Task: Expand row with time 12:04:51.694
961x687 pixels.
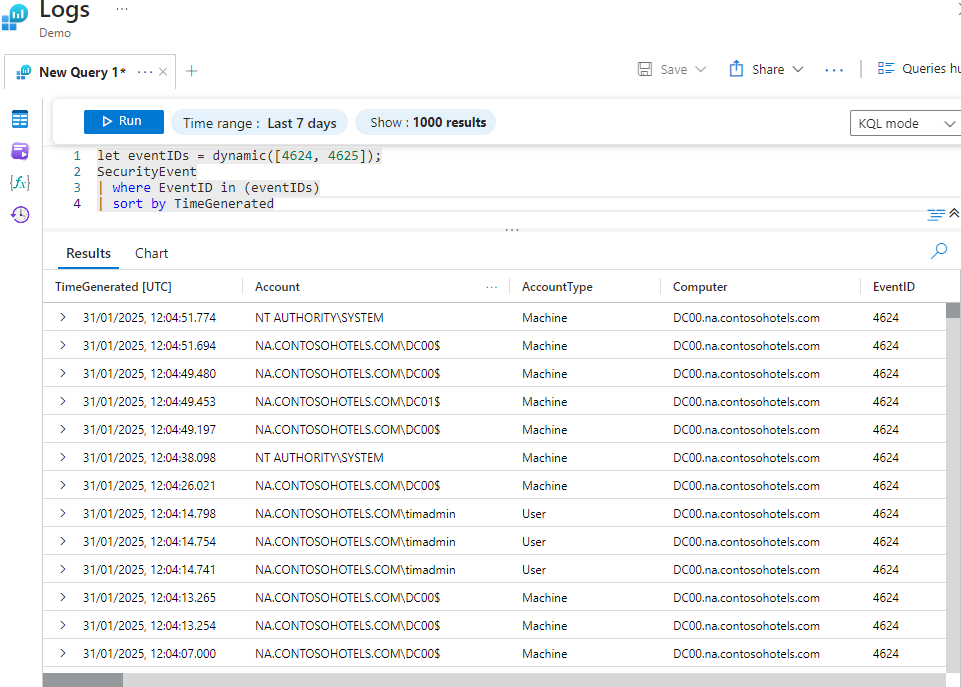Action: [x=63, y=346]
